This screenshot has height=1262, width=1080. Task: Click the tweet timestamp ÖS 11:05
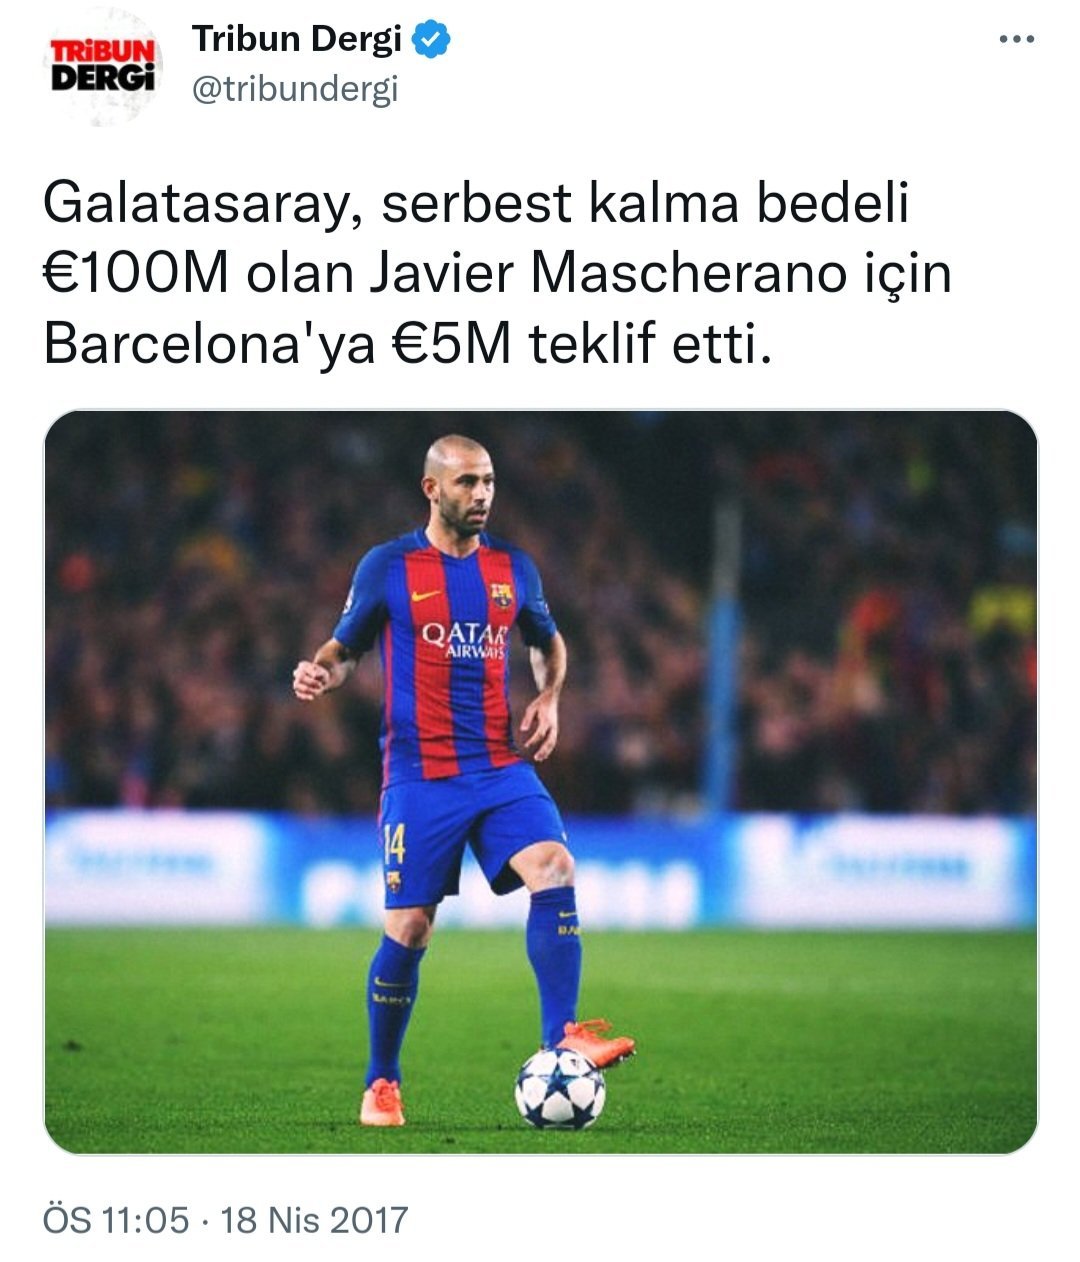coord(116,1220)
